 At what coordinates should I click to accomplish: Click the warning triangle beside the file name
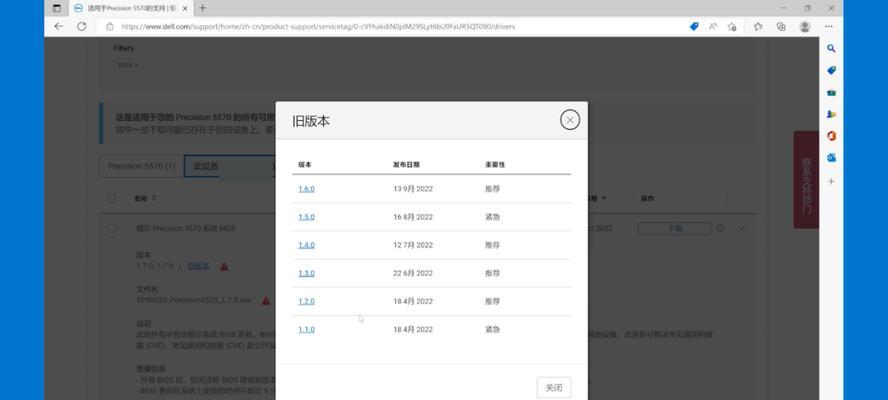(266, 300)
